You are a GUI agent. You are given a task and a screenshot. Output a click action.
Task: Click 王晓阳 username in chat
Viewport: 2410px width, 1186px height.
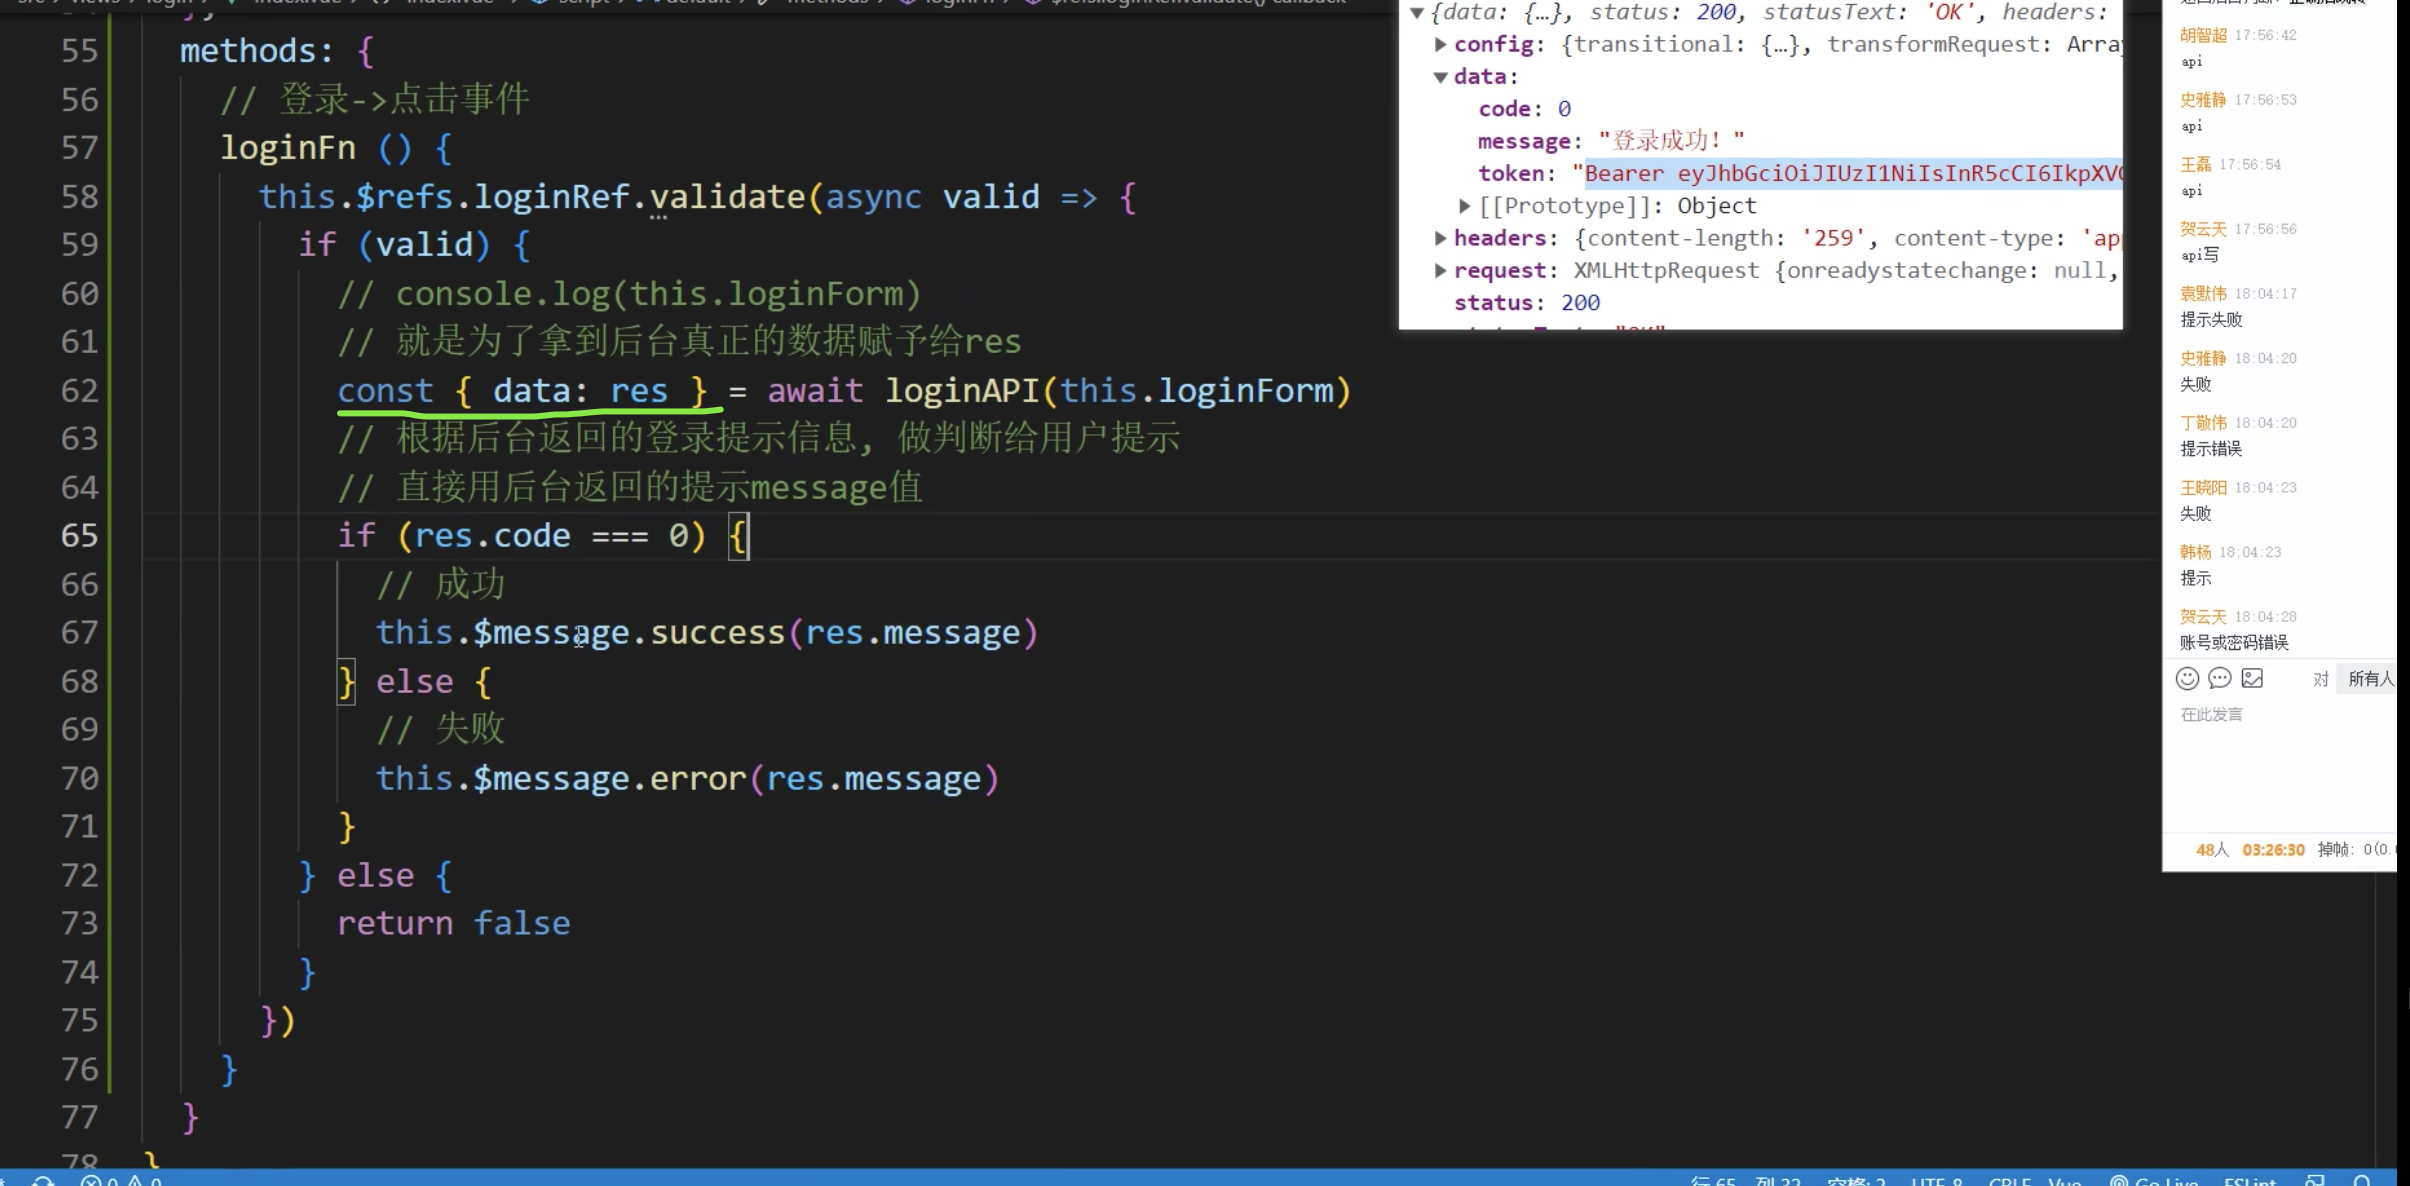click(x=2203, y=488)
